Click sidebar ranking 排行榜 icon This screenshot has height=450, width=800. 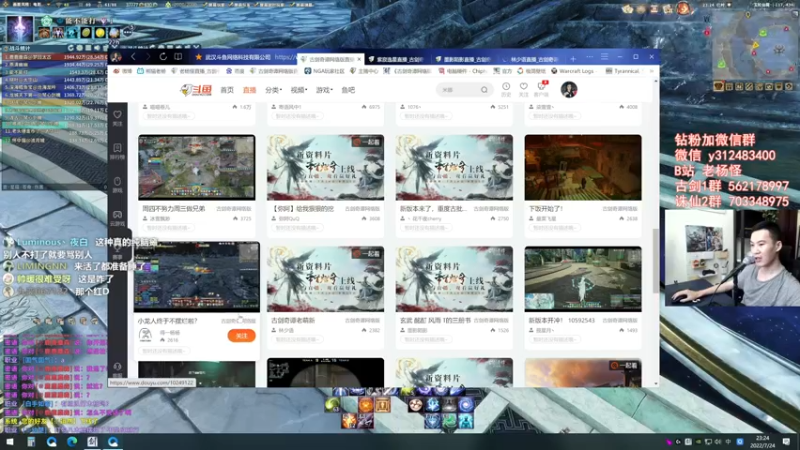pyautogui.click(x=117, y=151)
